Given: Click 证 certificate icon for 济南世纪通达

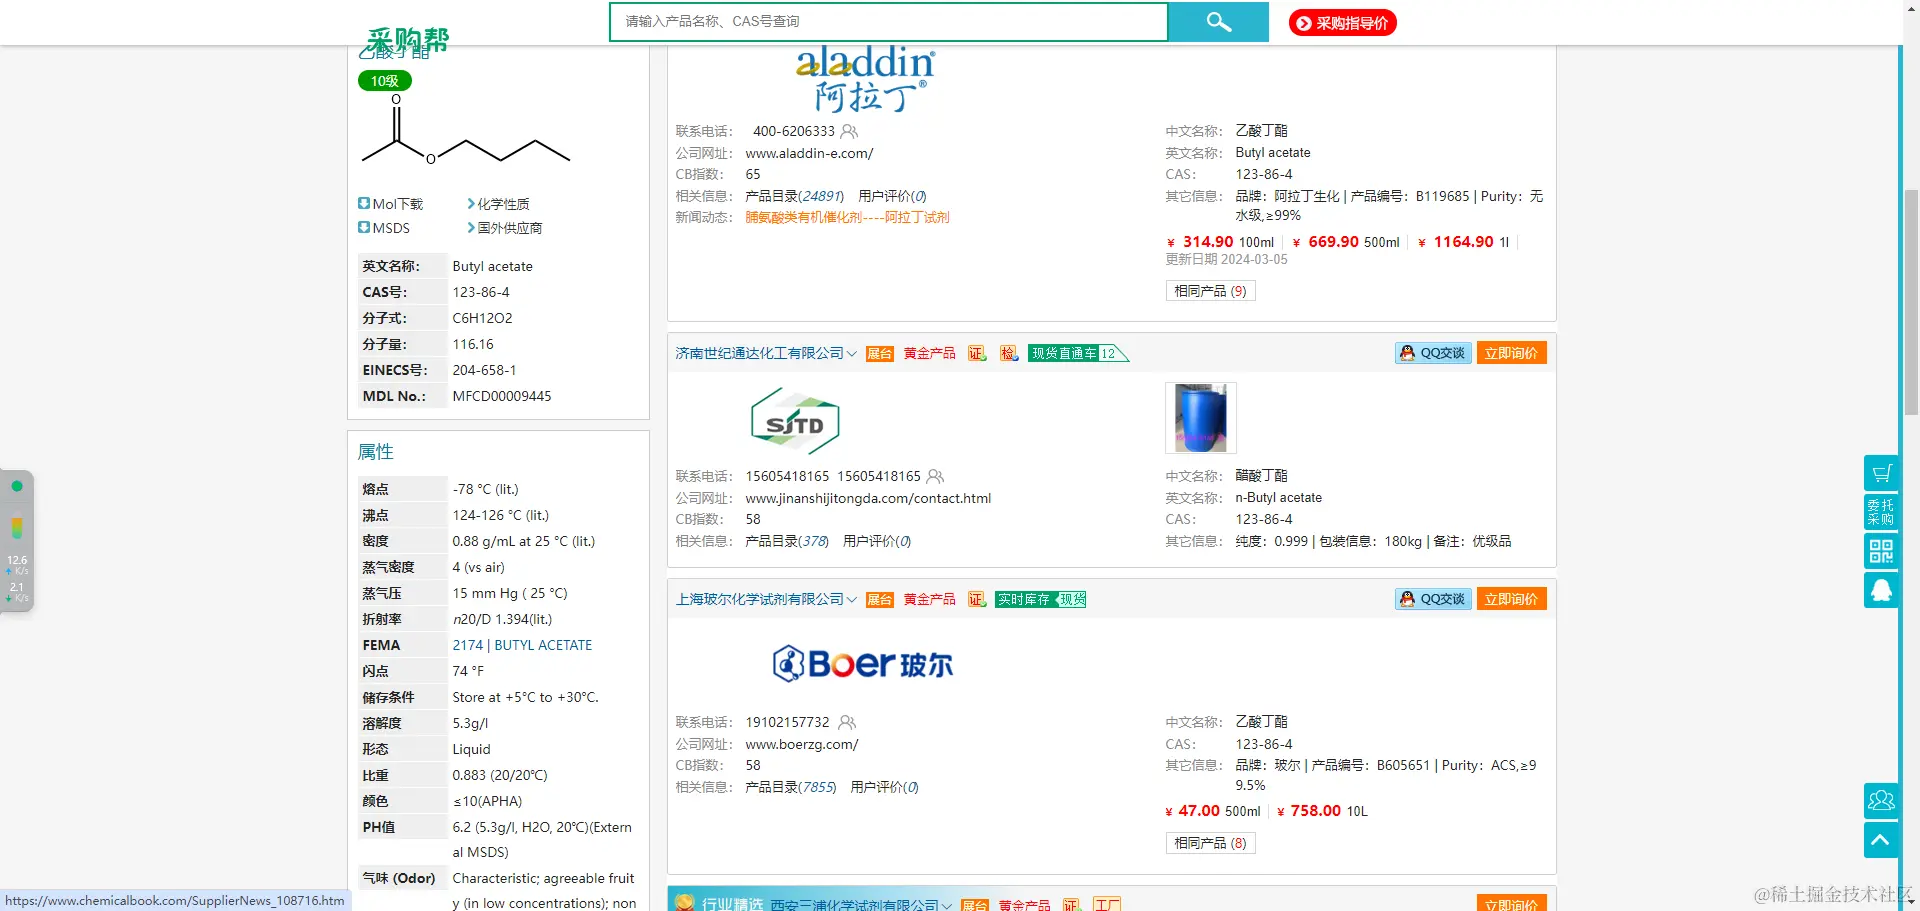Looking at the screenshot, I should (977, 353).
